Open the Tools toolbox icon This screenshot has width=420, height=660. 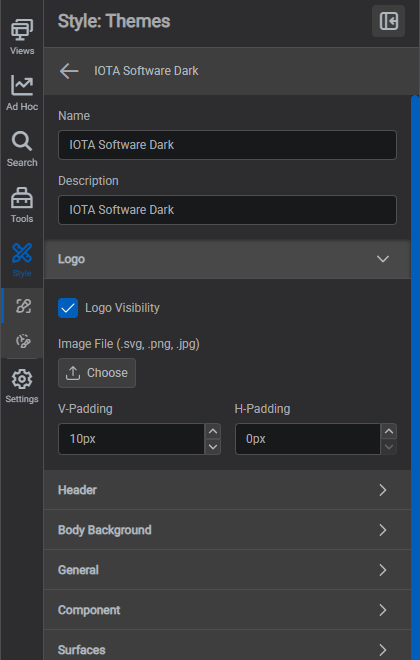[x=22, y=198]
